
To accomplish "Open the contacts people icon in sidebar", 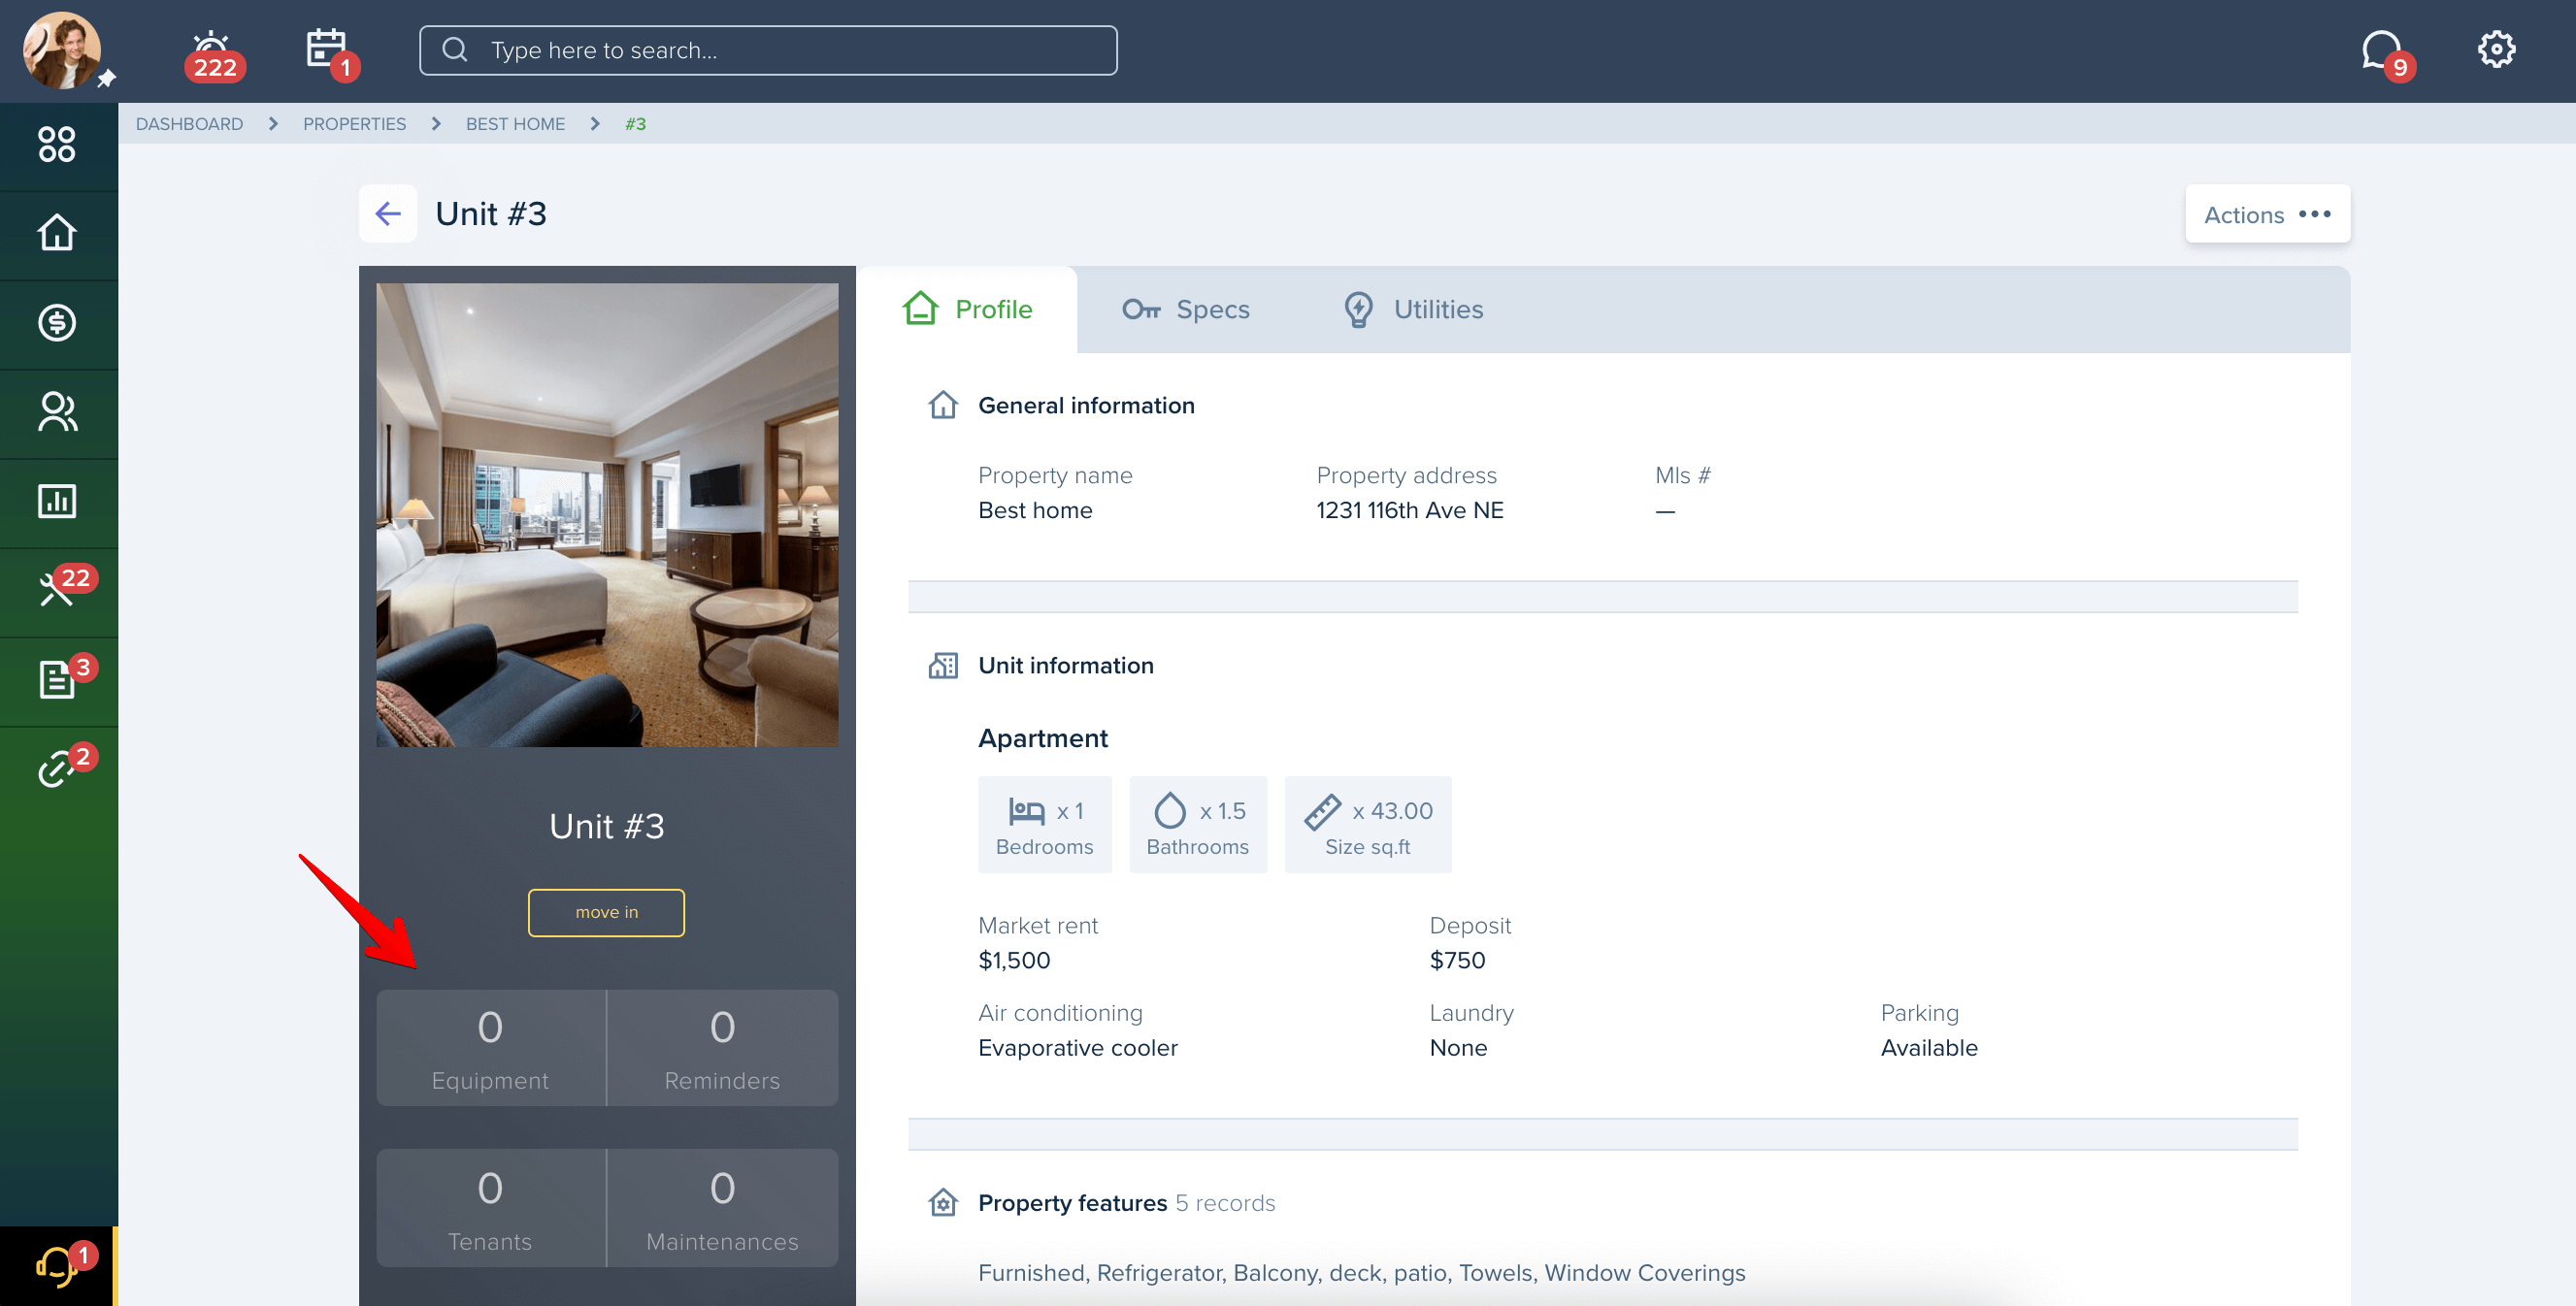I will click(x=57, y=411).
